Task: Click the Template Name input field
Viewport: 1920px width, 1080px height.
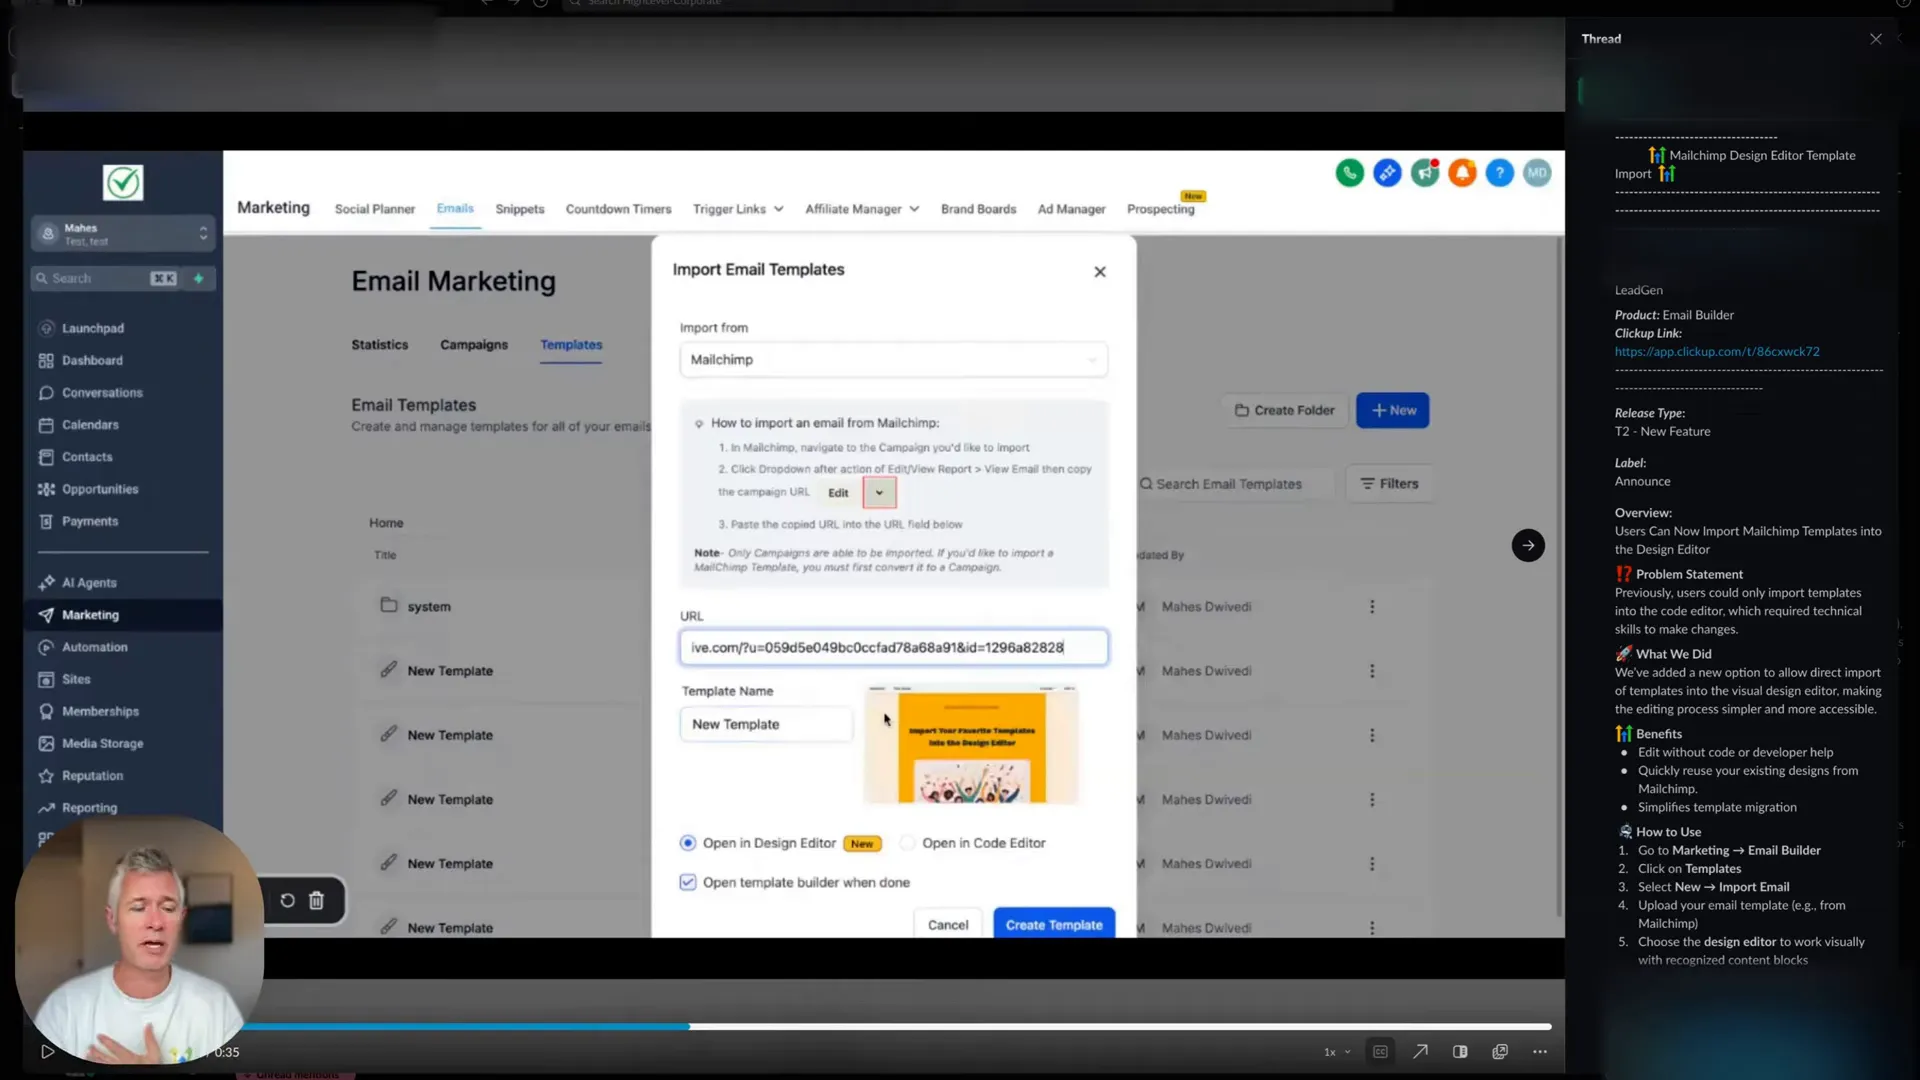Action: click(x=766, y=724)
